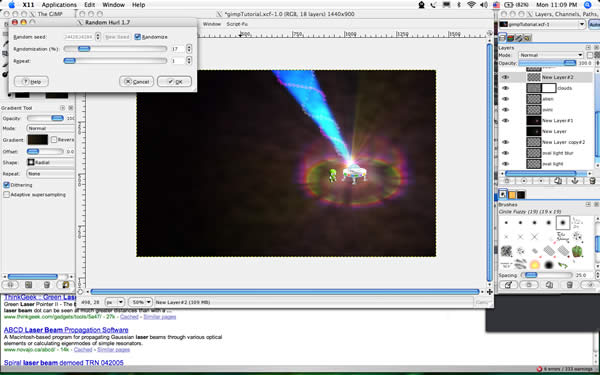Image resolution: width=600 pixels, height=375 pixels.
Task: Select the green vine arrow brush
Action: [563, 264]
